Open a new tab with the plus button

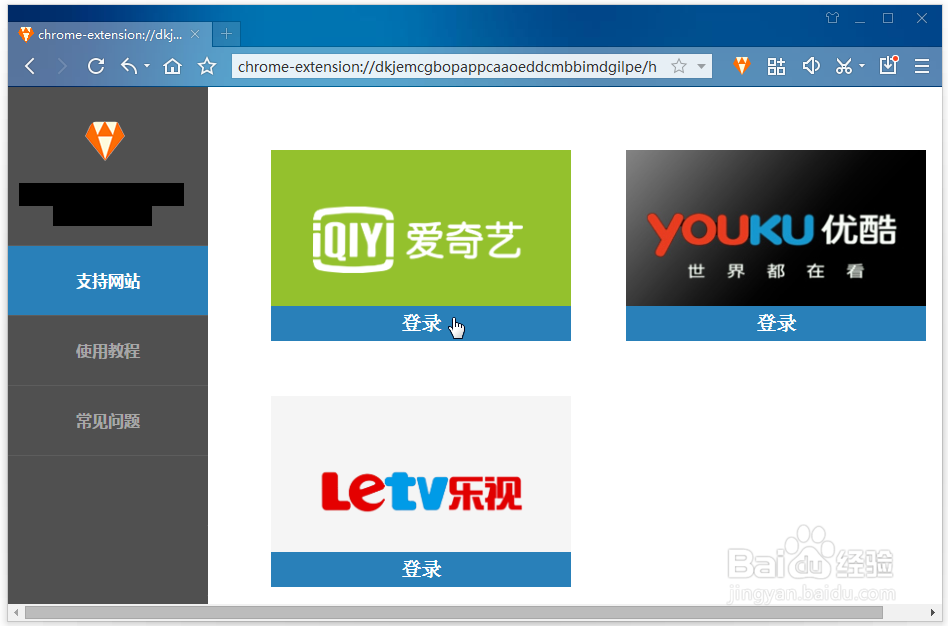tap(227, 34)
